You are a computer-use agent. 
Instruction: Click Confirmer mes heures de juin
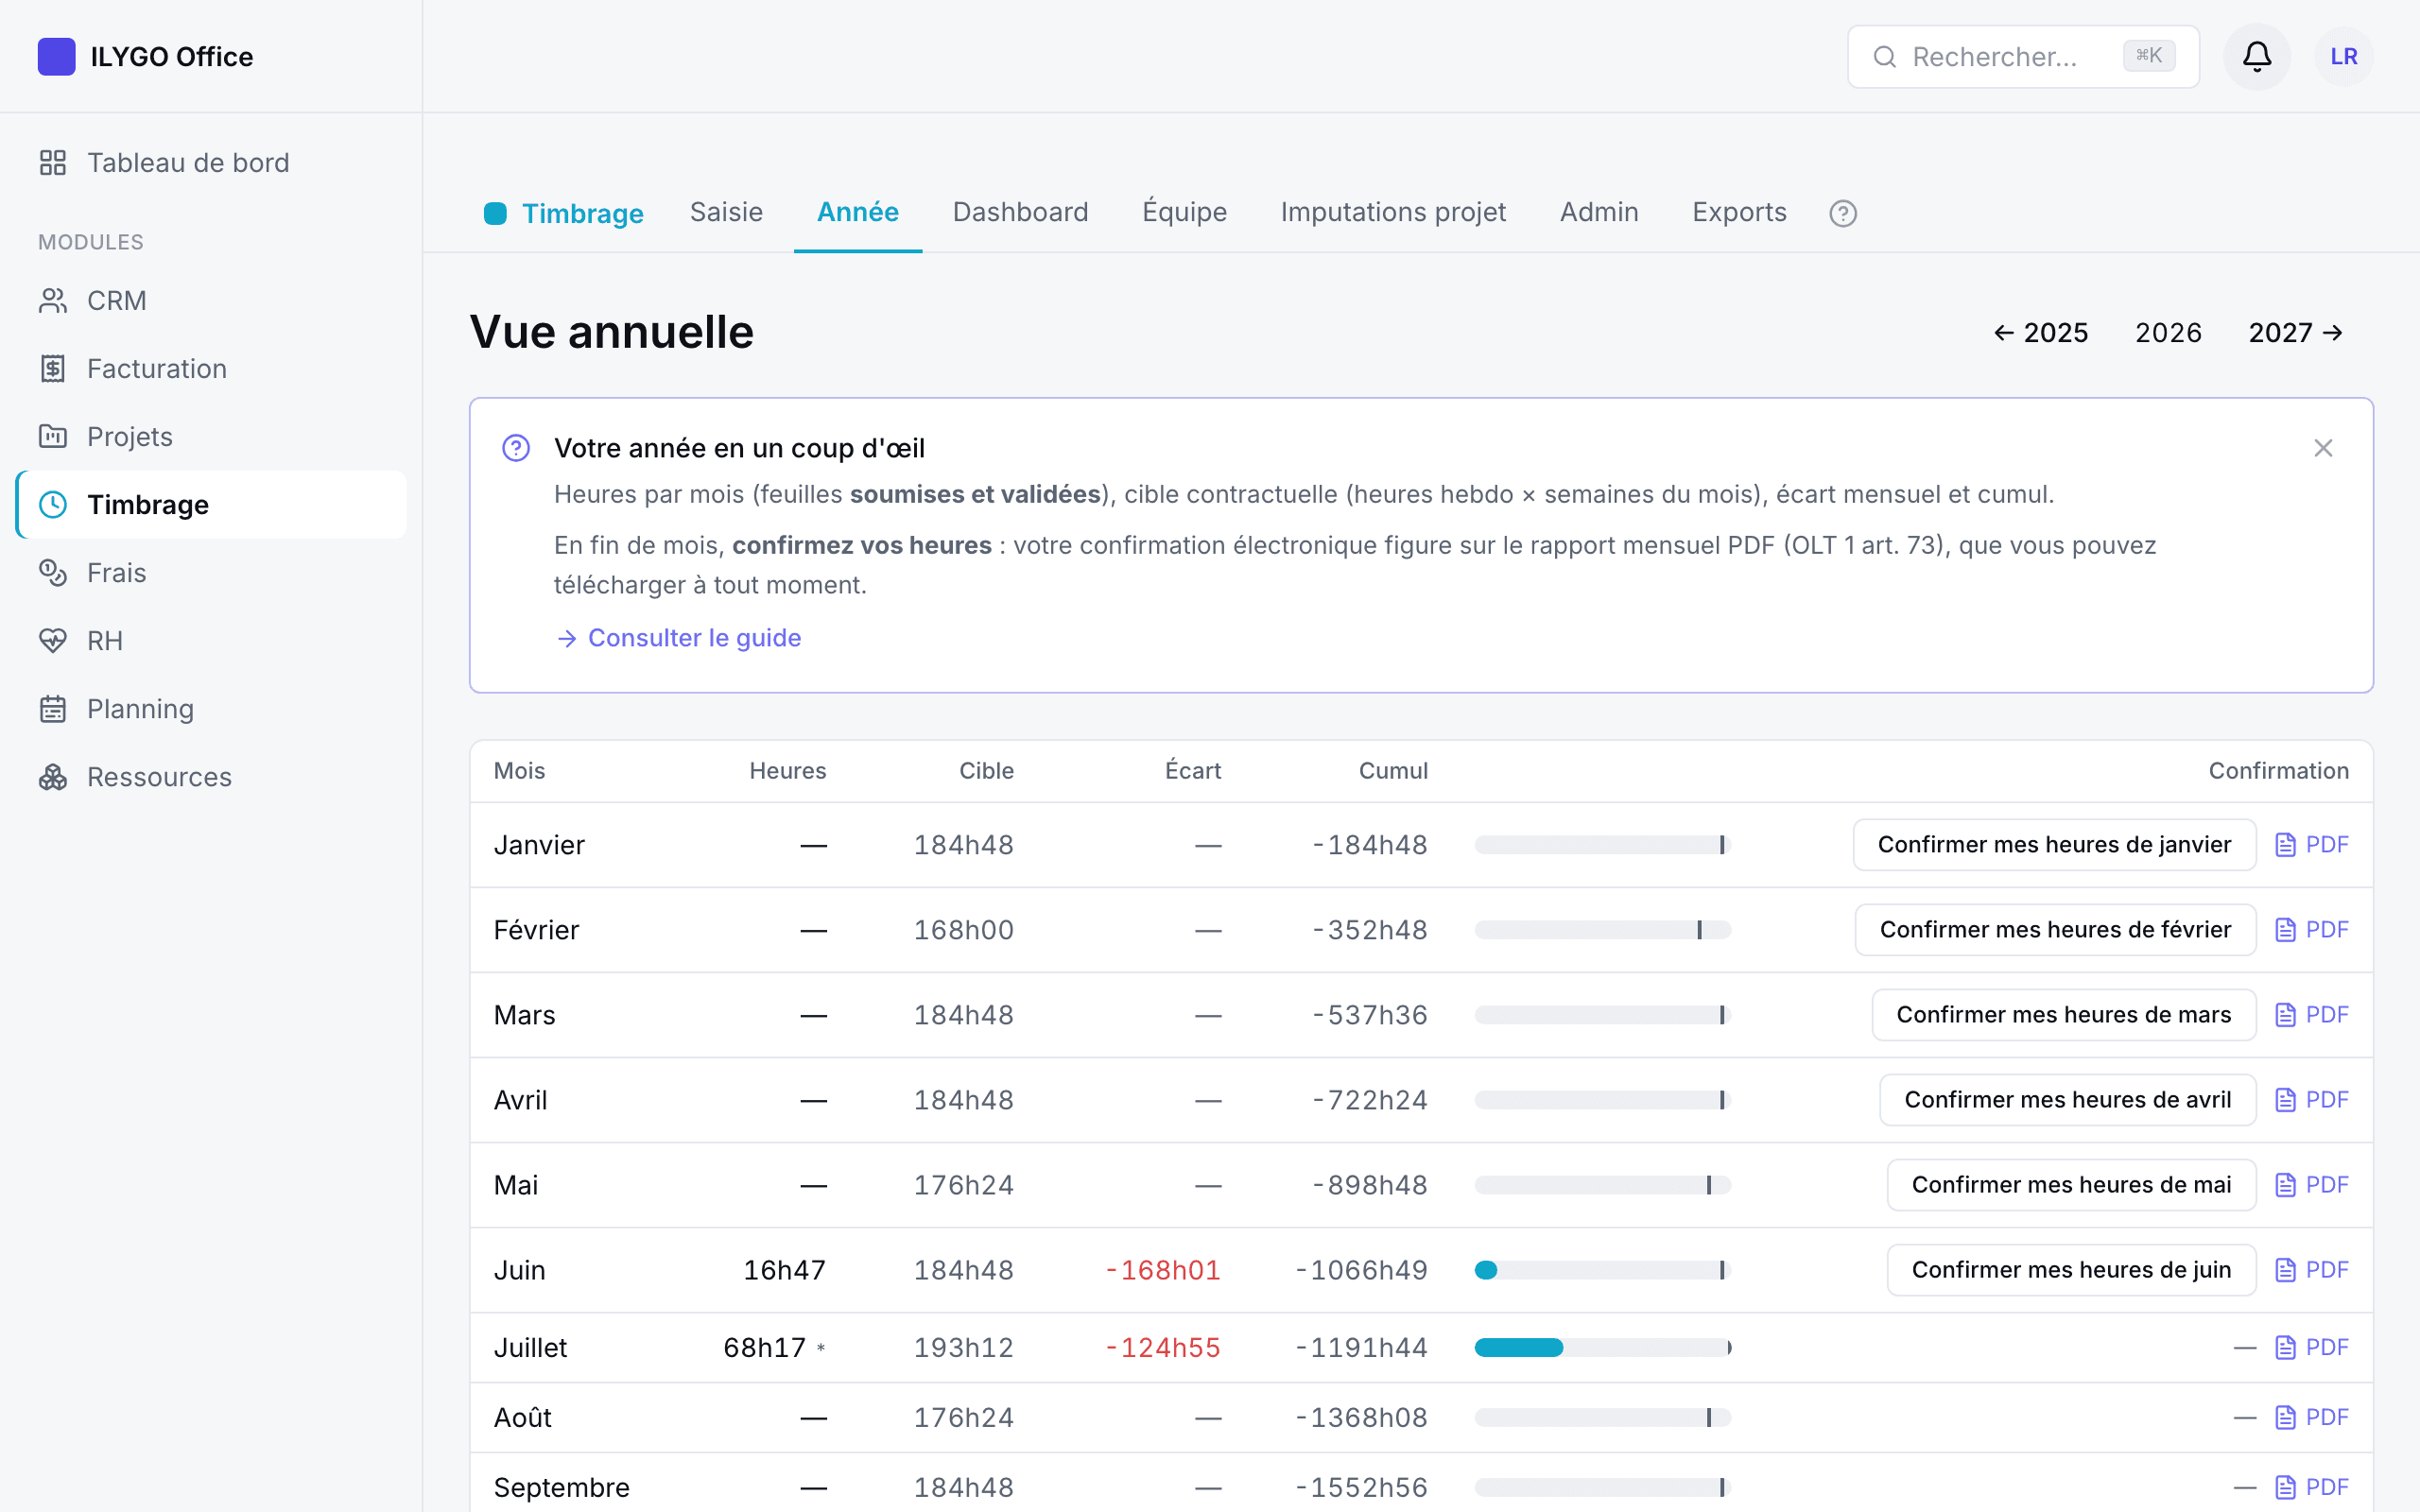(x=2071, y=1270)
